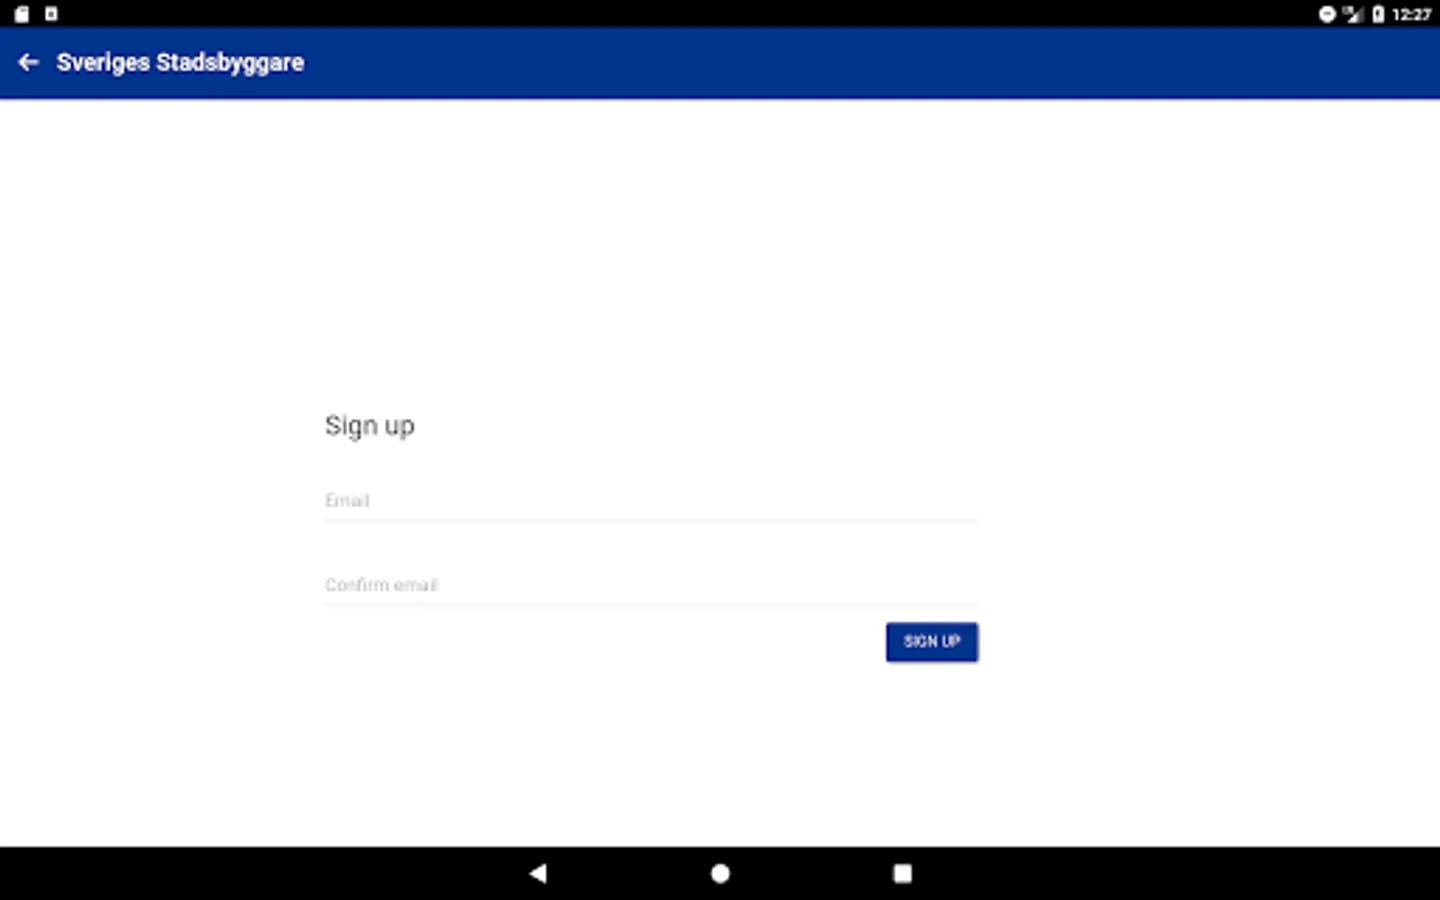Click the Sign up heading text
Image resolution: width=1440 pixels, height=900 pixels.
(370, 426)
